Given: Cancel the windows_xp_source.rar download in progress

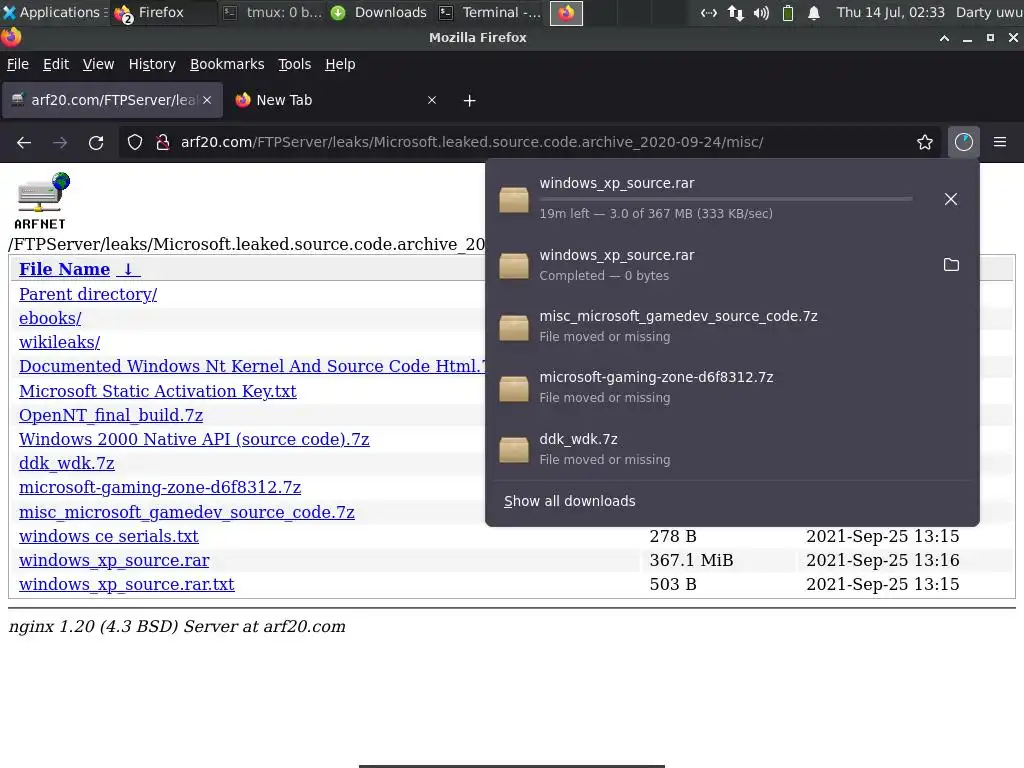Looking at the screenshot, I should tap(951, 199).
